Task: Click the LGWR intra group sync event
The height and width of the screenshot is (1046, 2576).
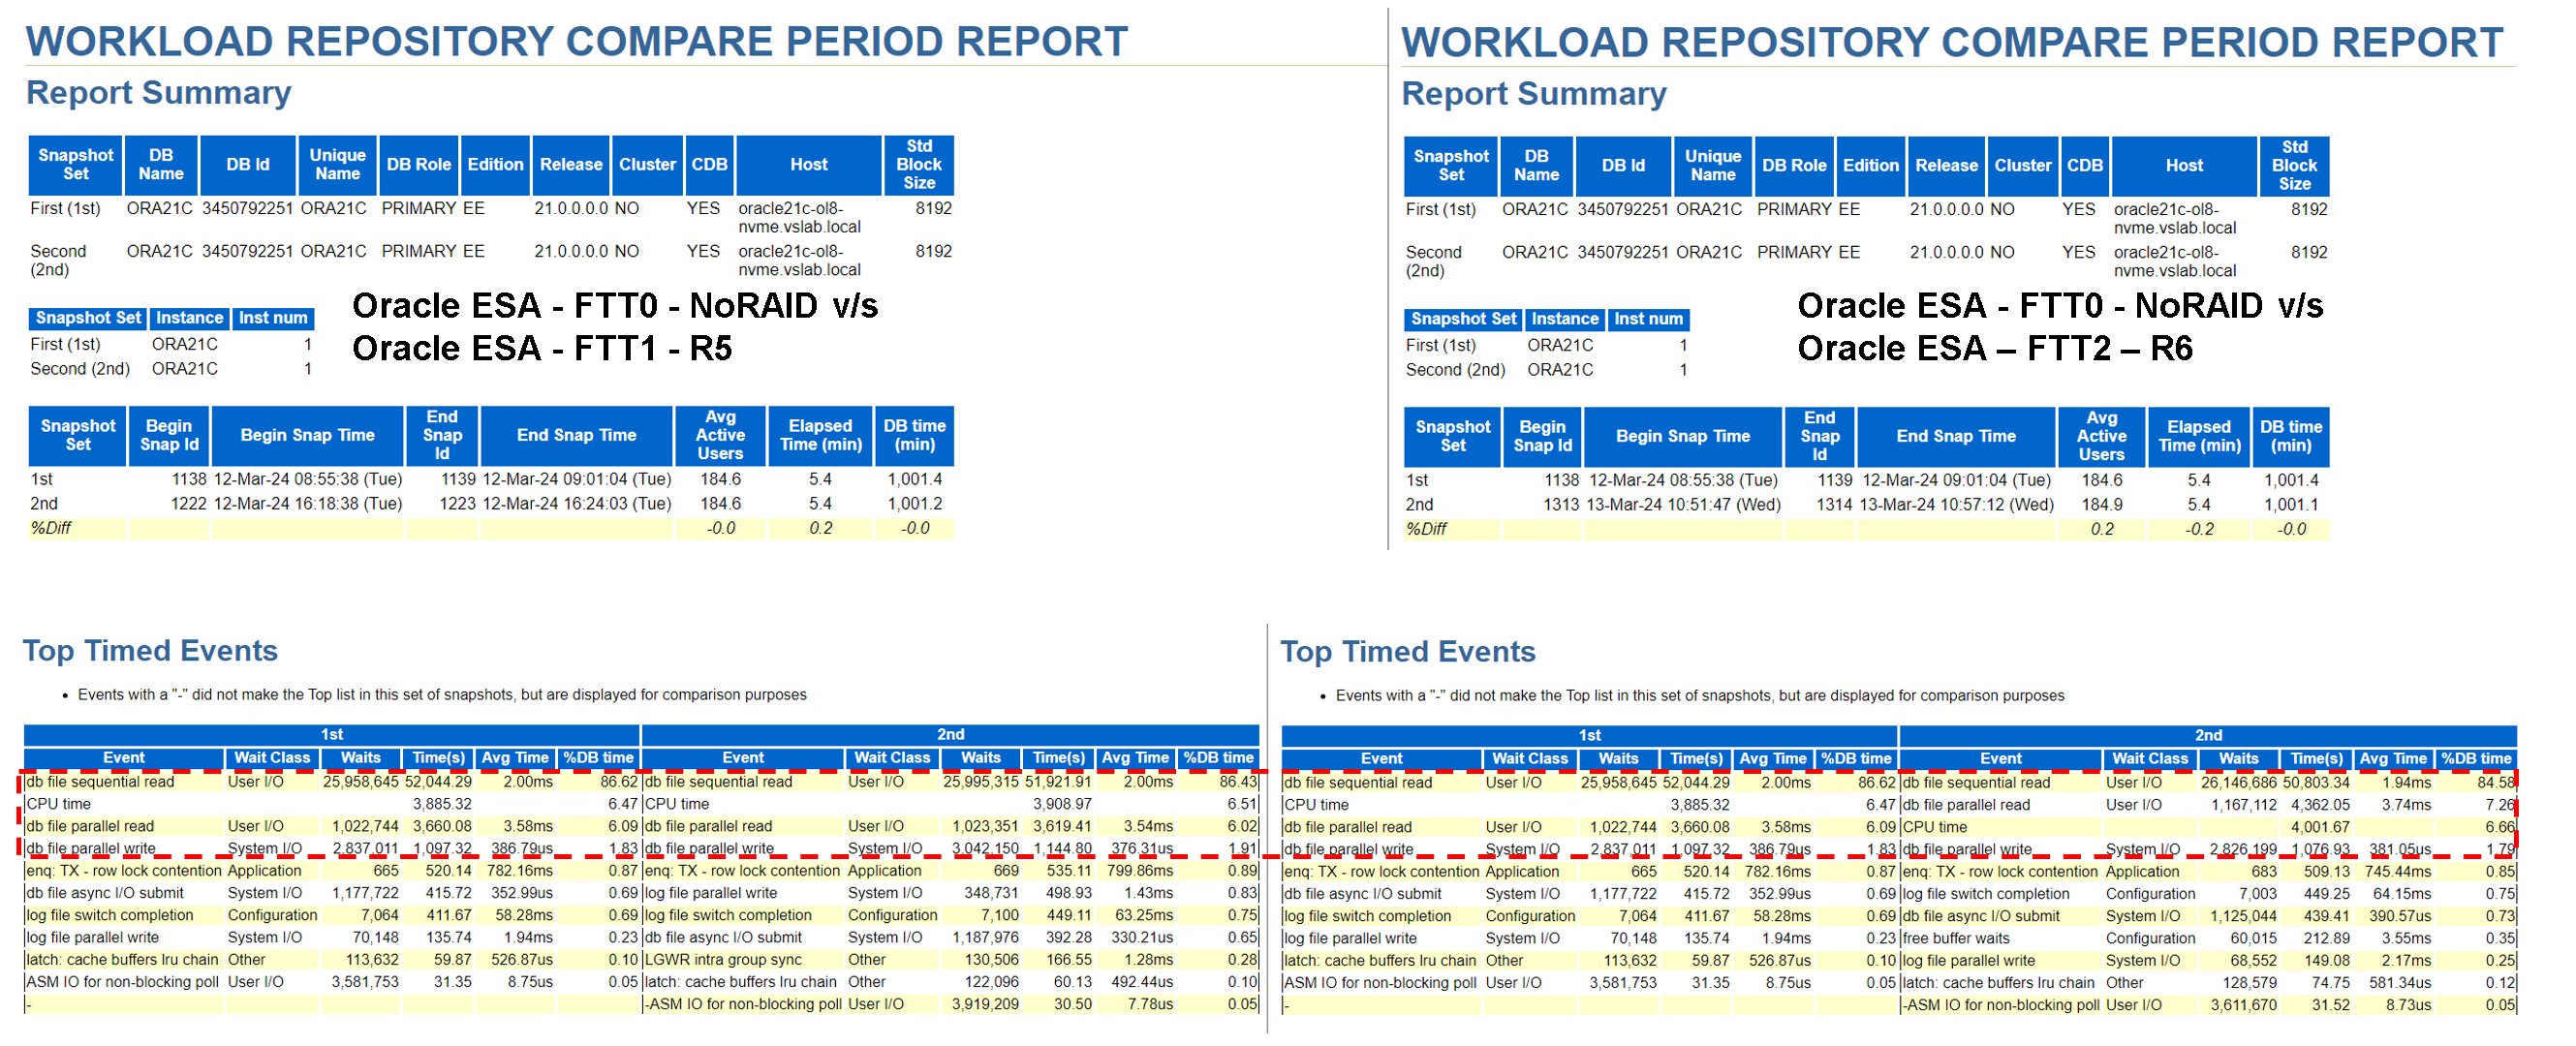Action: 723,960
